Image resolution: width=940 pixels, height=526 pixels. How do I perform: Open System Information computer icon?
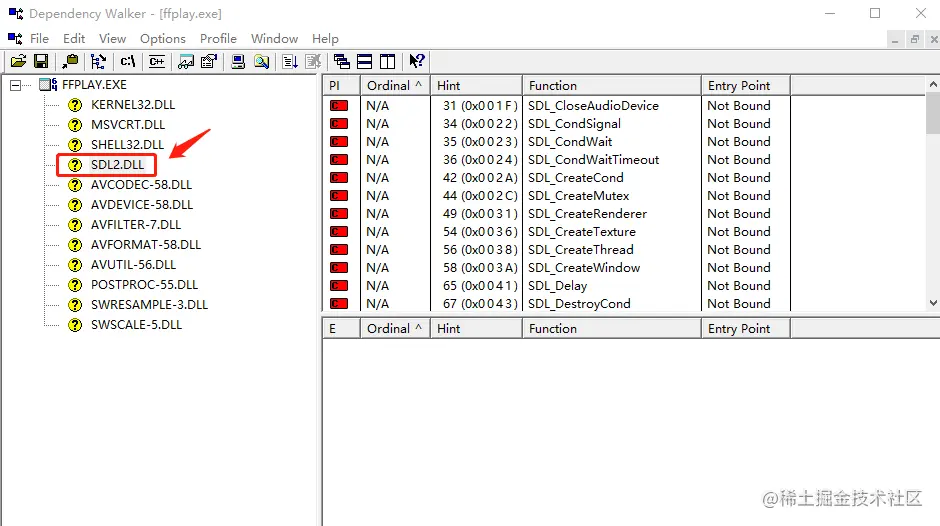[x=238, y=61]
